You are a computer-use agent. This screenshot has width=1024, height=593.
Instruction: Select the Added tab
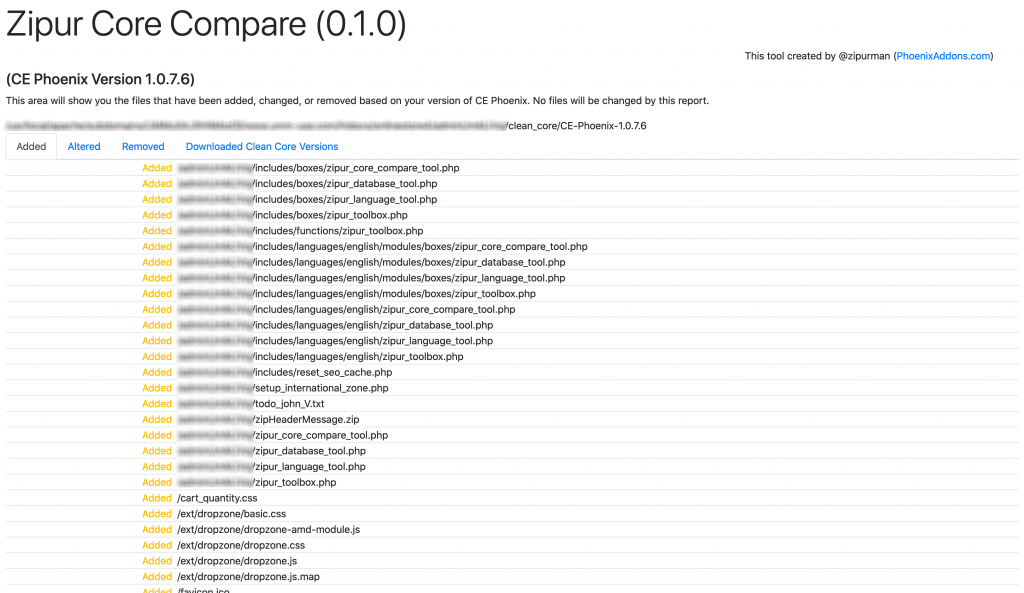click(x=31, y=146)
